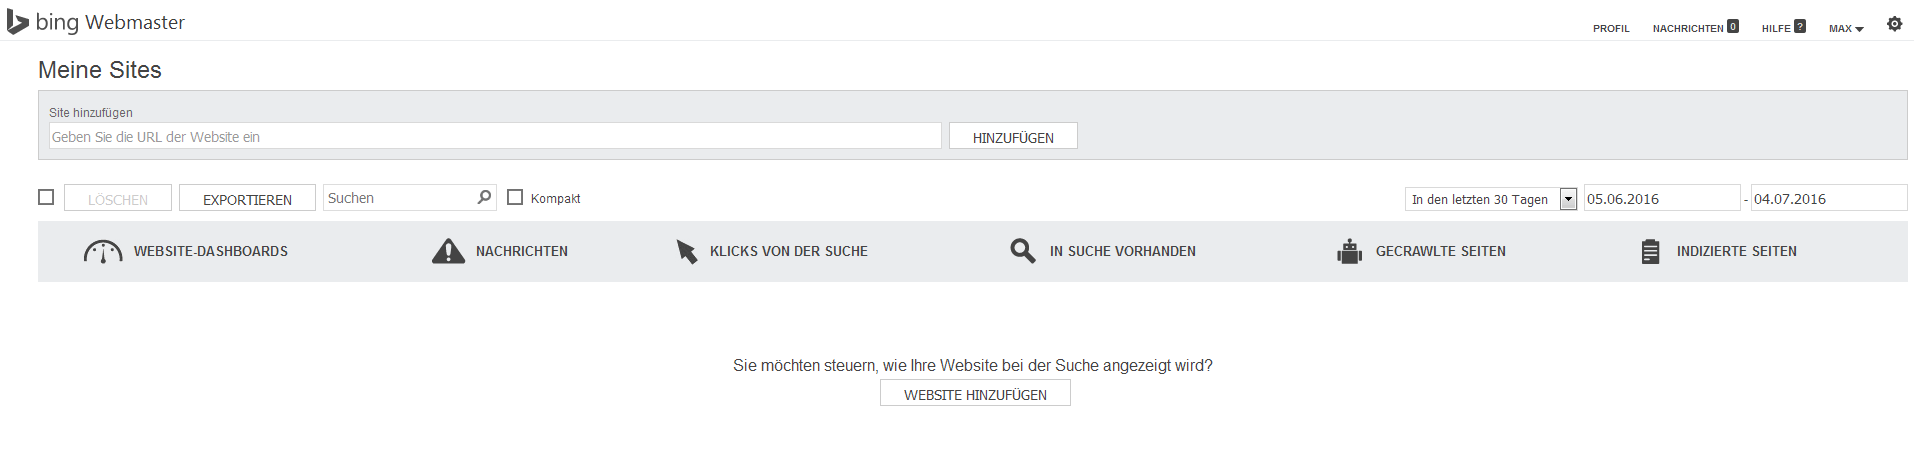Screen dimensions: 1914x464
Task: Click the cursor arrow Klicks icon
Action: click(x=686, y=251)
